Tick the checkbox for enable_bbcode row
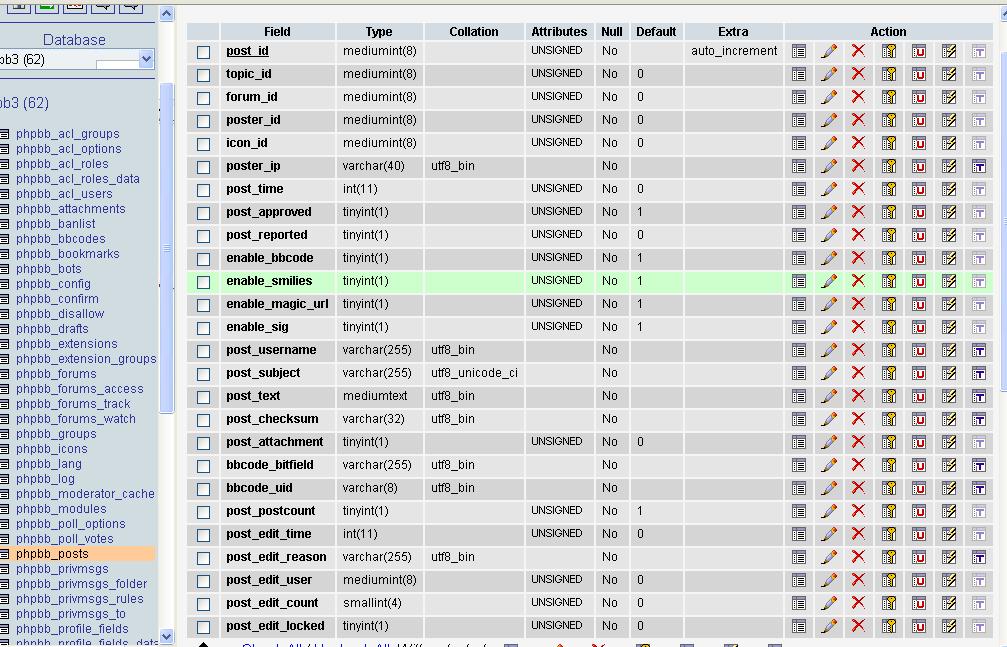 [204, 259]
